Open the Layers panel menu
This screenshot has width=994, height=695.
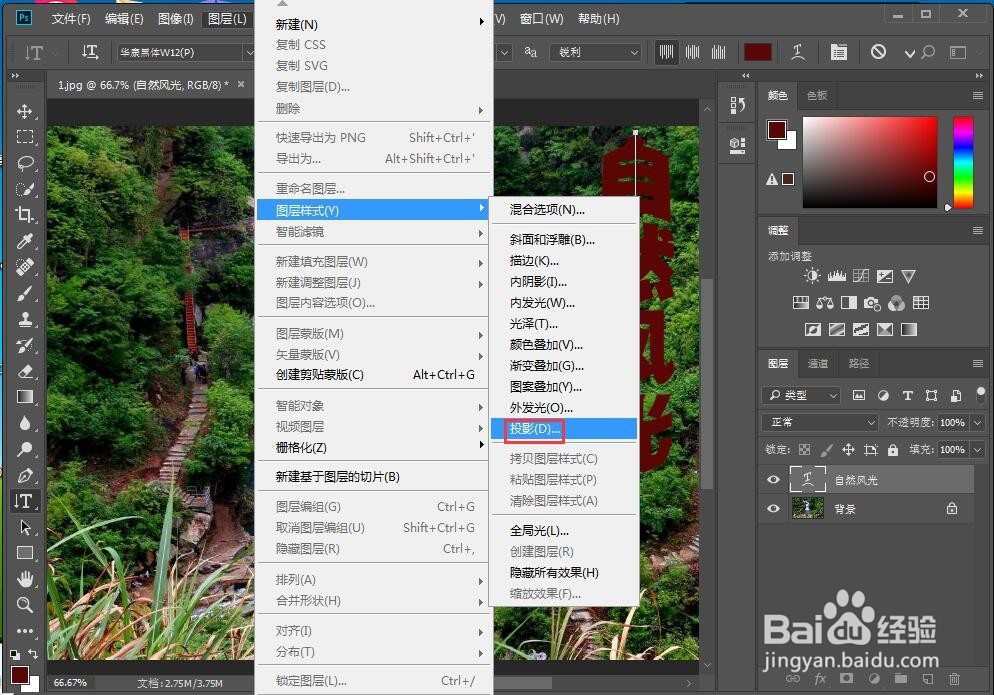pyautogui.click(x=978, y=363)
